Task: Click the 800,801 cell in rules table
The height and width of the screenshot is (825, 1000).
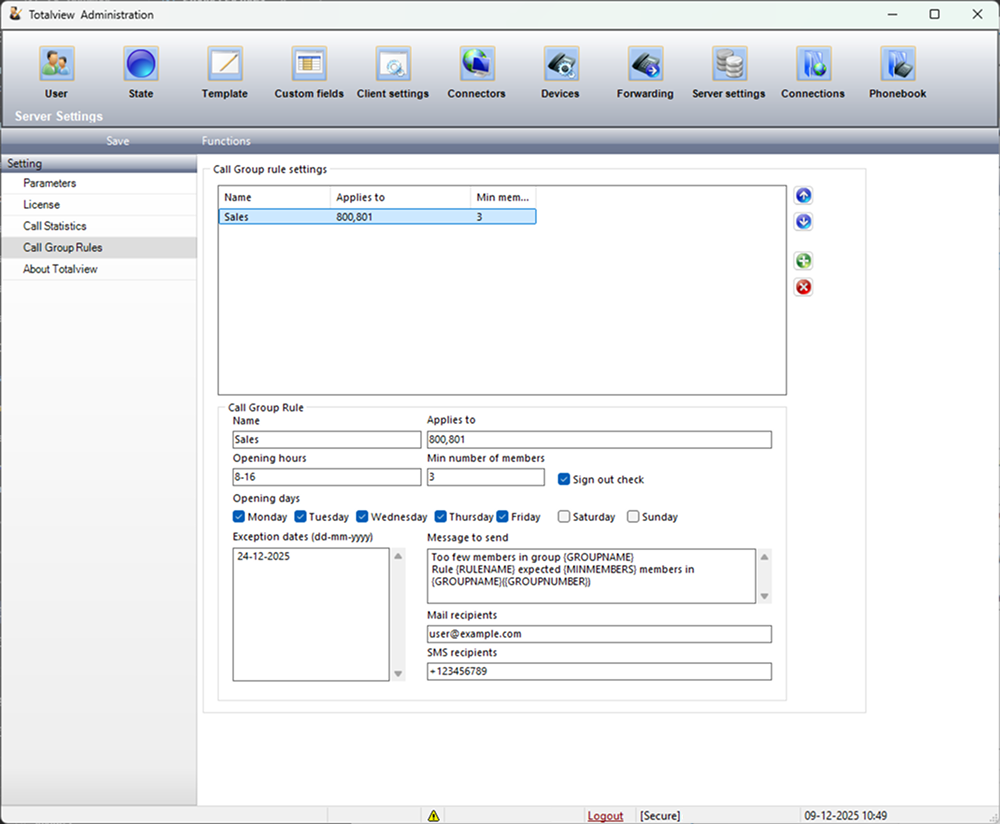Action: [355, 217]
